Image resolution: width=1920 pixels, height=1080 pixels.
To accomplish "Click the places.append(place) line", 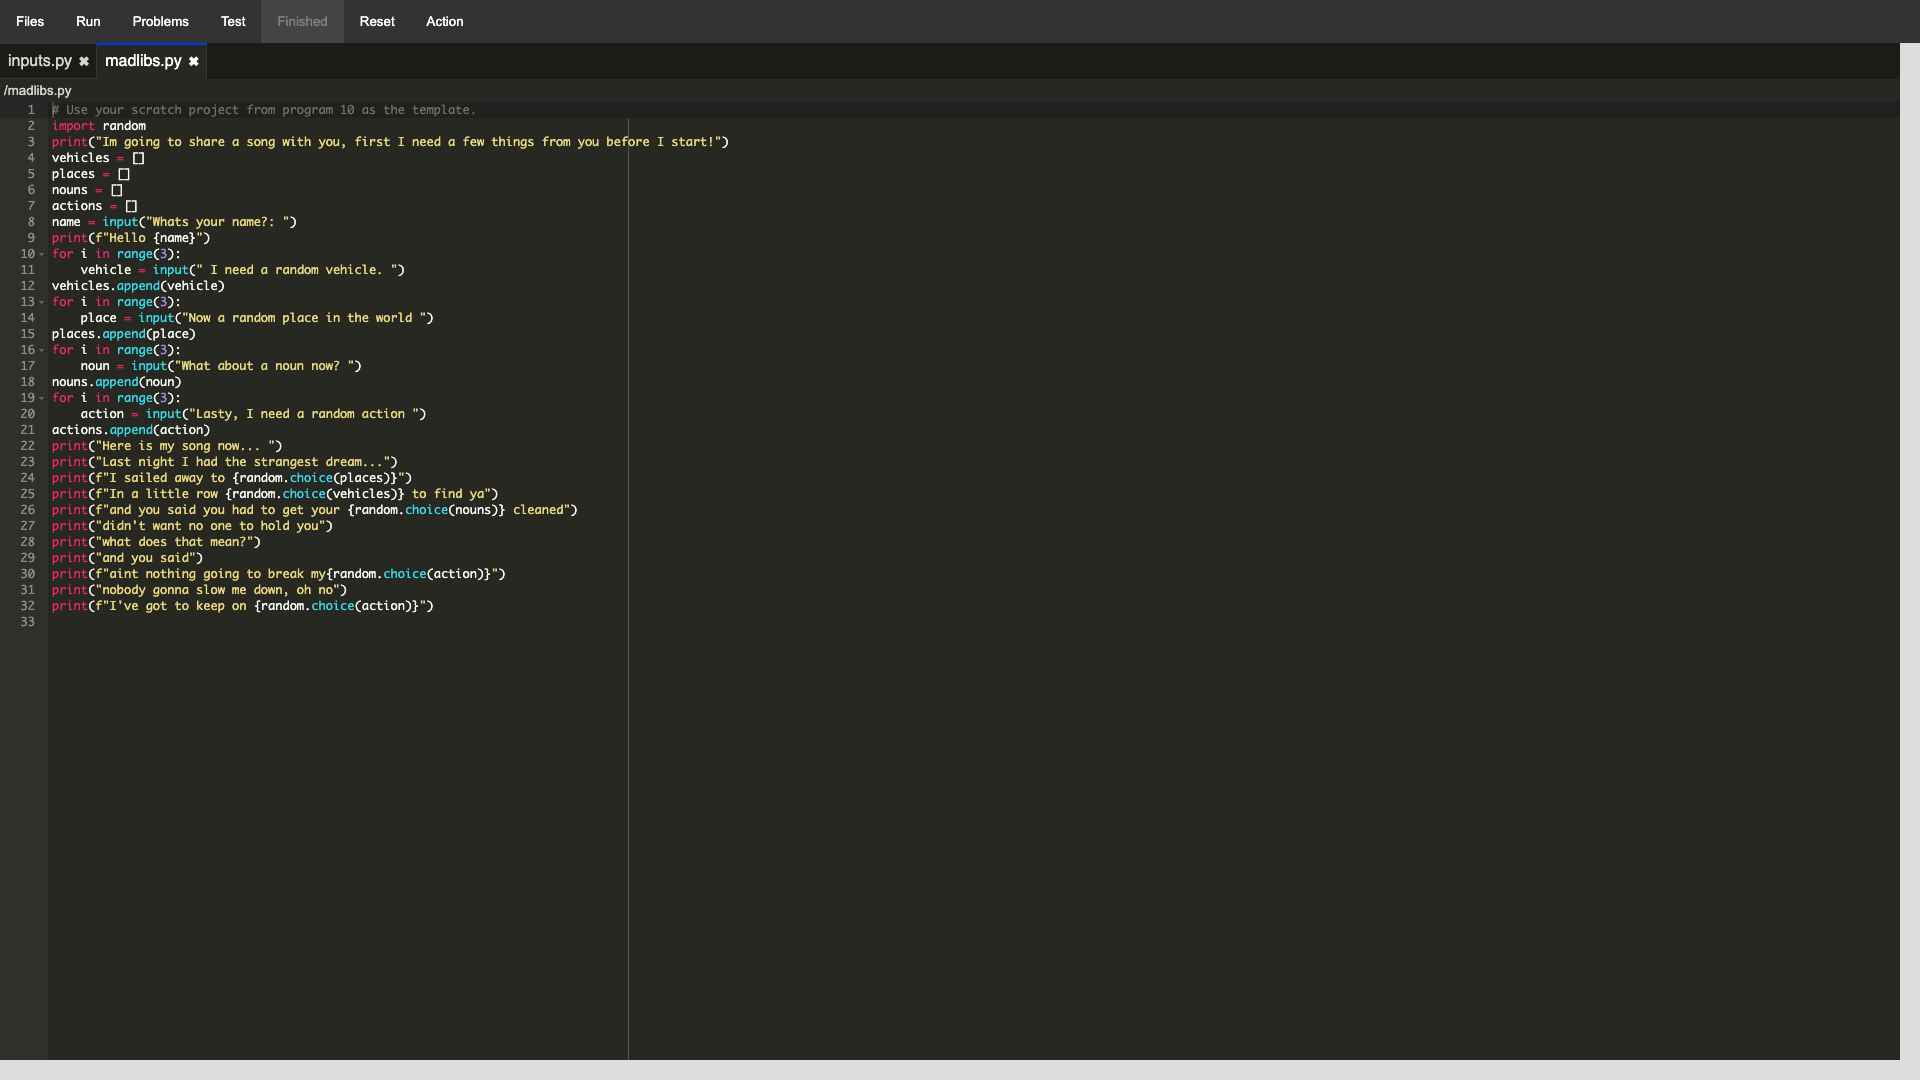I will click(x=124, y=334).
